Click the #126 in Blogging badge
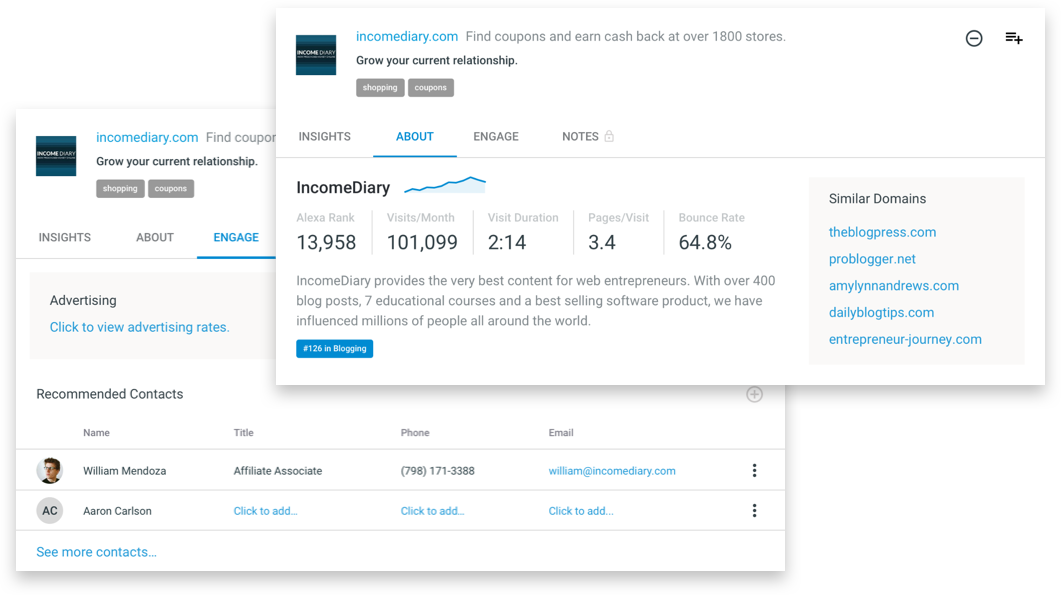The width and height of the screenshot is (1061, 595). coord(334,349)
